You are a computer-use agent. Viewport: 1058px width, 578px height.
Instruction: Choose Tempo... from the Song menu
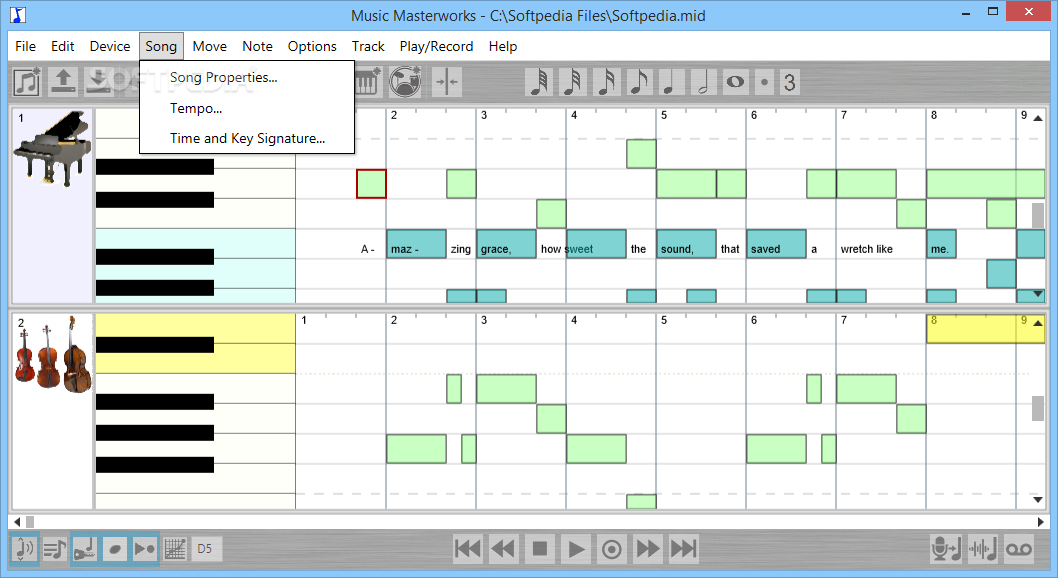point(247,108)
